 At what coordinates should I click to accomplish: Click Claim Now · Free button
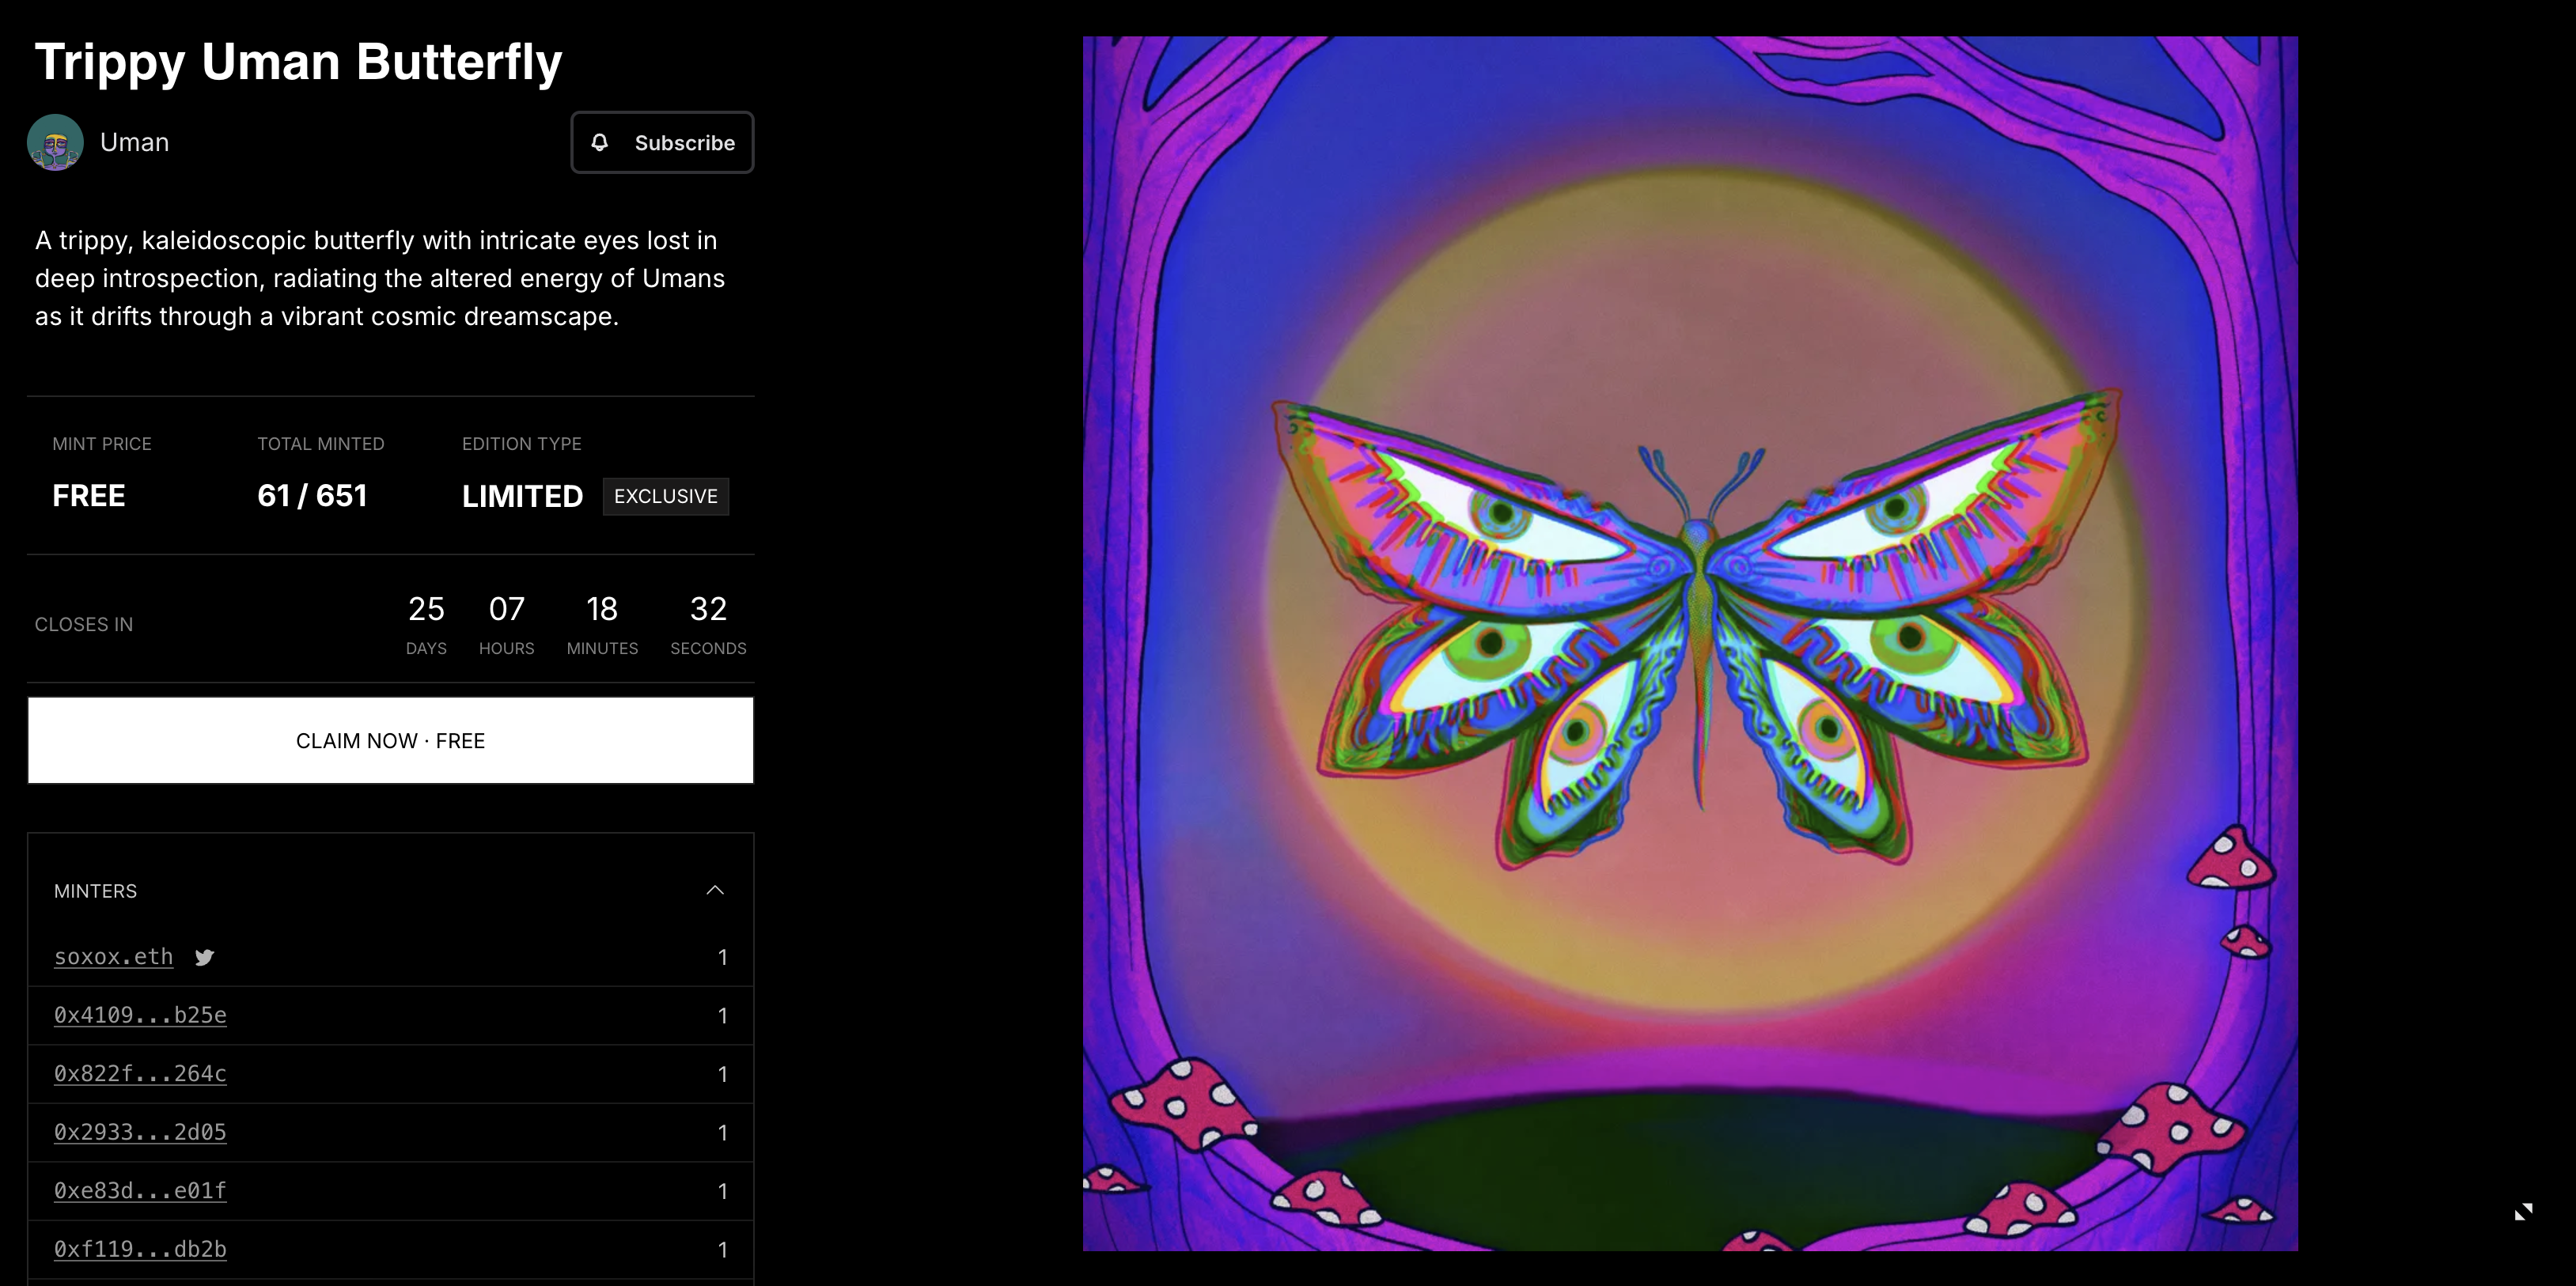click(390, 740)
